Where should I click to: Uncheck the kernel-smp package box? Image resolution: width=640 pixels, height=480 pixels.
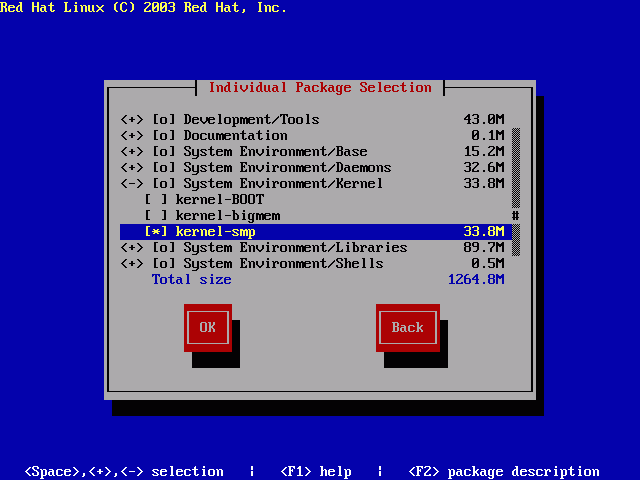click(156, 231)
